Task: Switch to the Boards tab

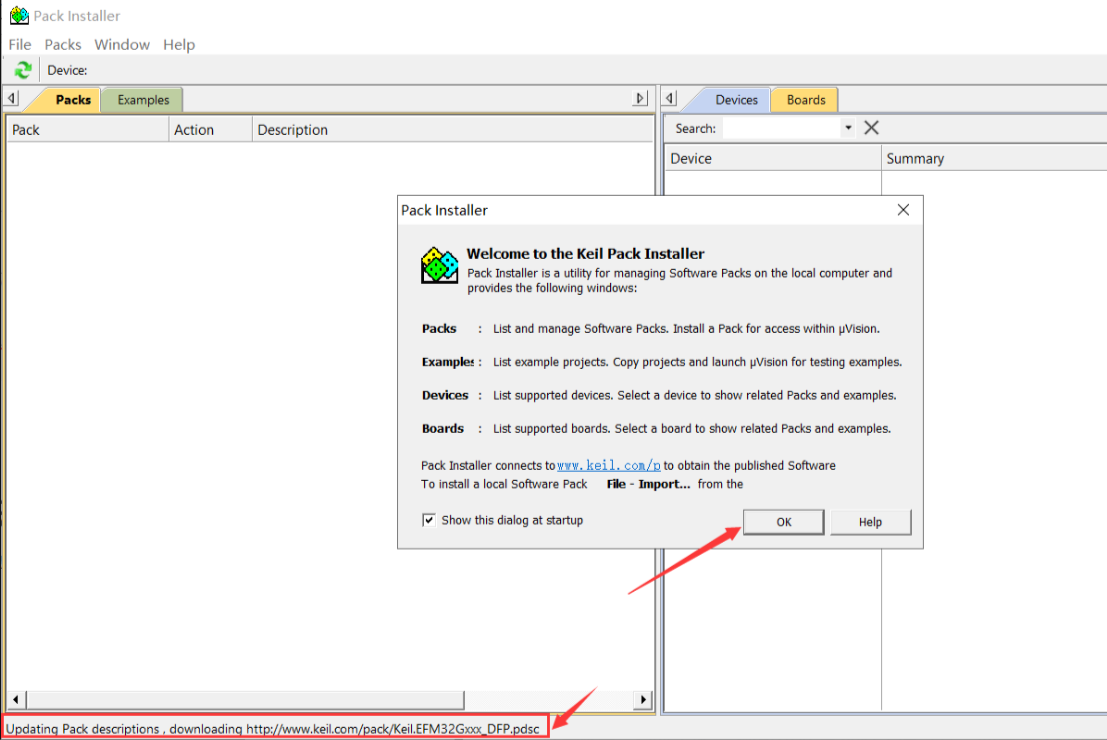Action: 806,100
